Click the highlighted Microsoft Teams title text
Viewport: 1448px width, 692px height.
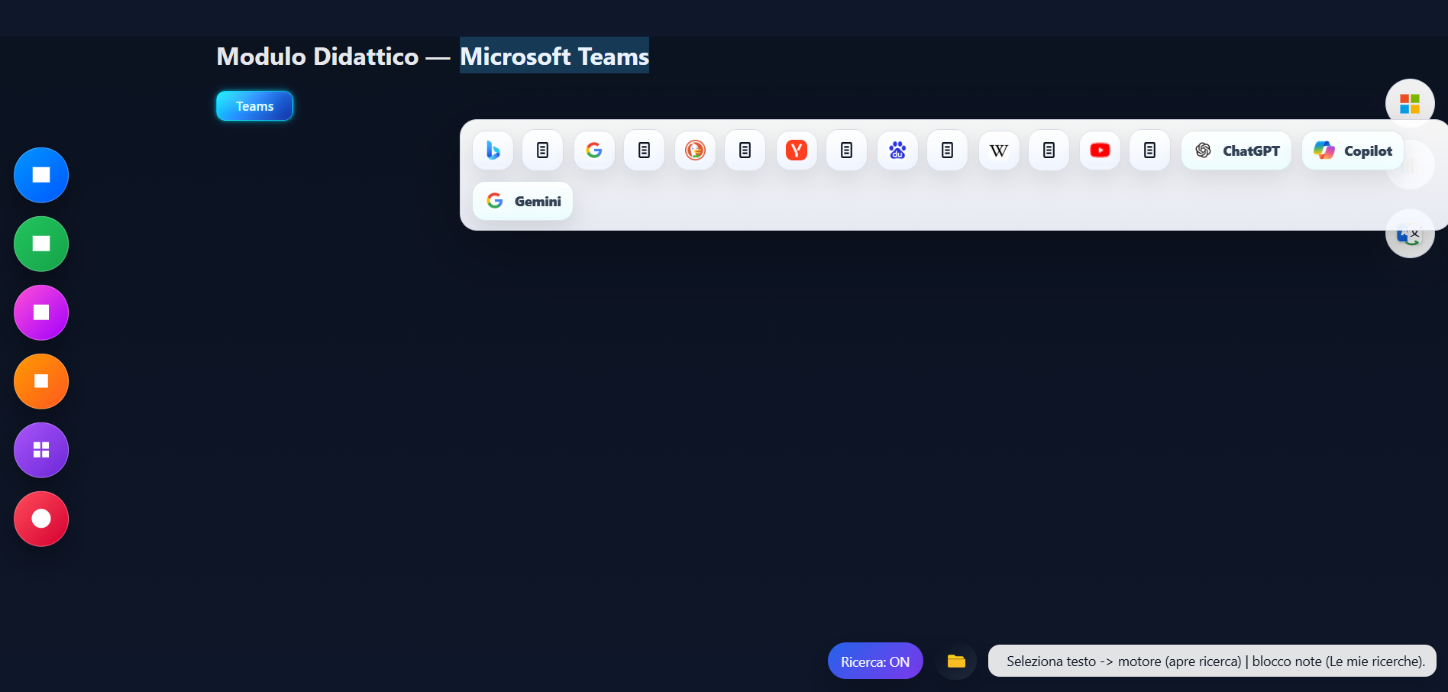[x=554, y=56]
